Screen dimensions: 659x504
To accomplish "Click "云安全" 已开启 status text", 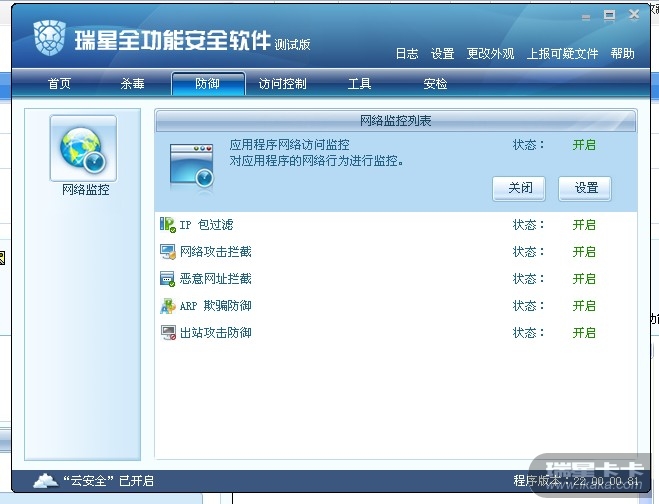I will (108, 480).
